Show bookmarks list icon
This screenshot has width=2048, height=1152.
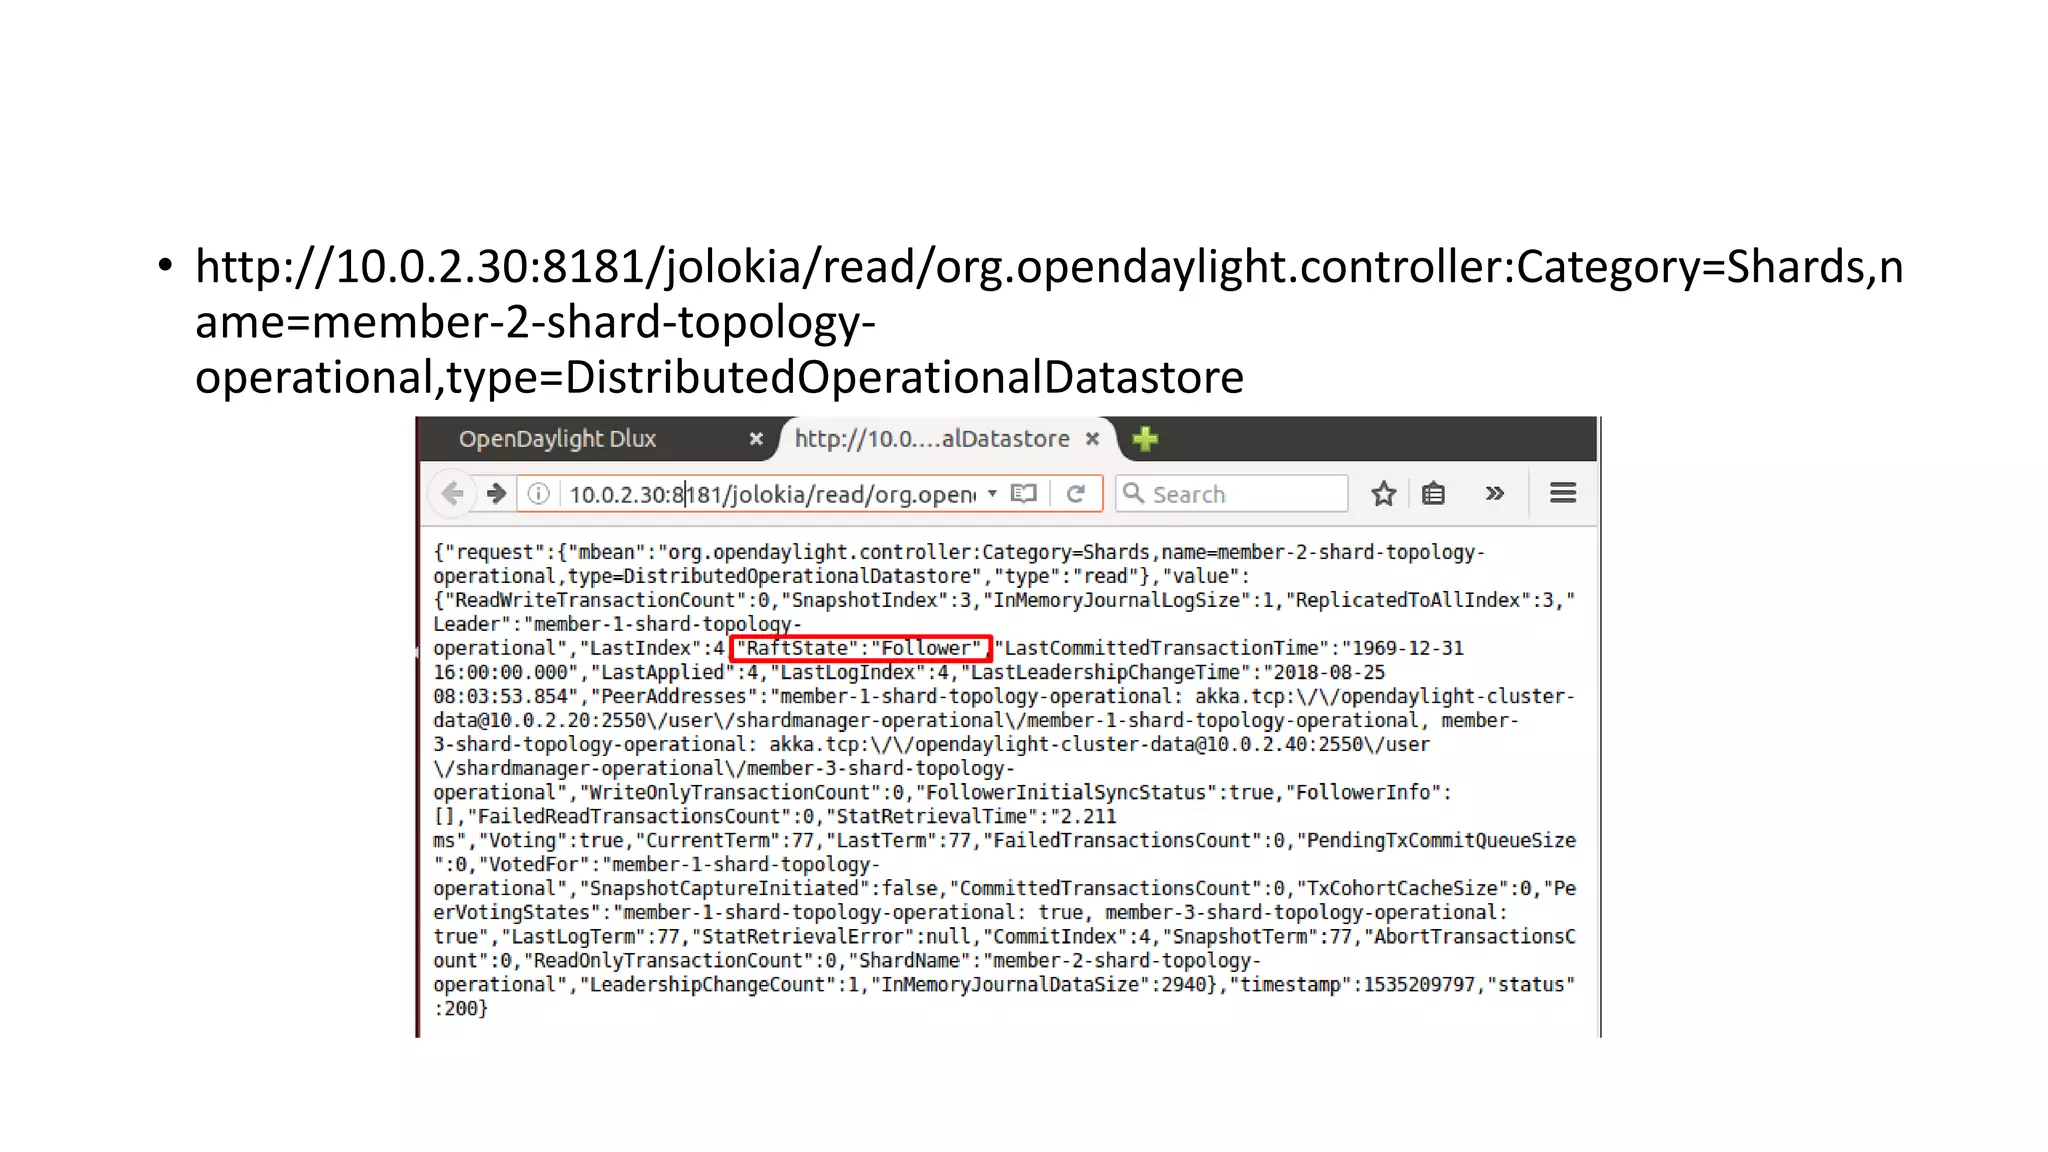pyautogui.click(x=1433, y=493)
